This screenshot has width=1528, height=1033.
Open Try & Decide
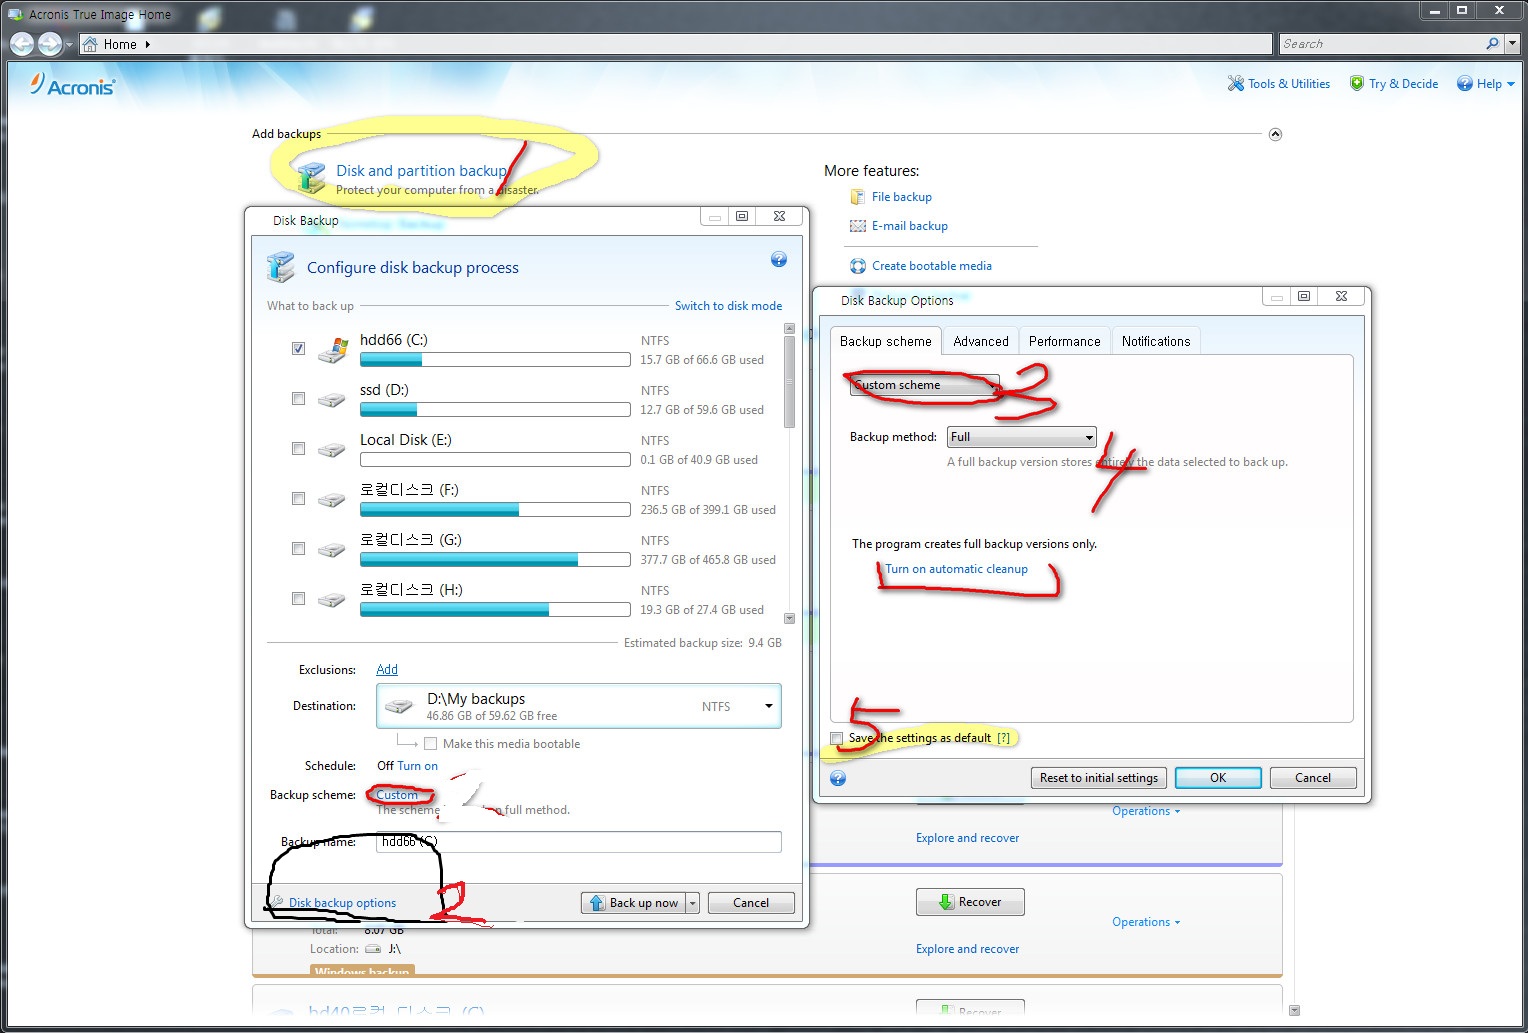pos(1394,84)
